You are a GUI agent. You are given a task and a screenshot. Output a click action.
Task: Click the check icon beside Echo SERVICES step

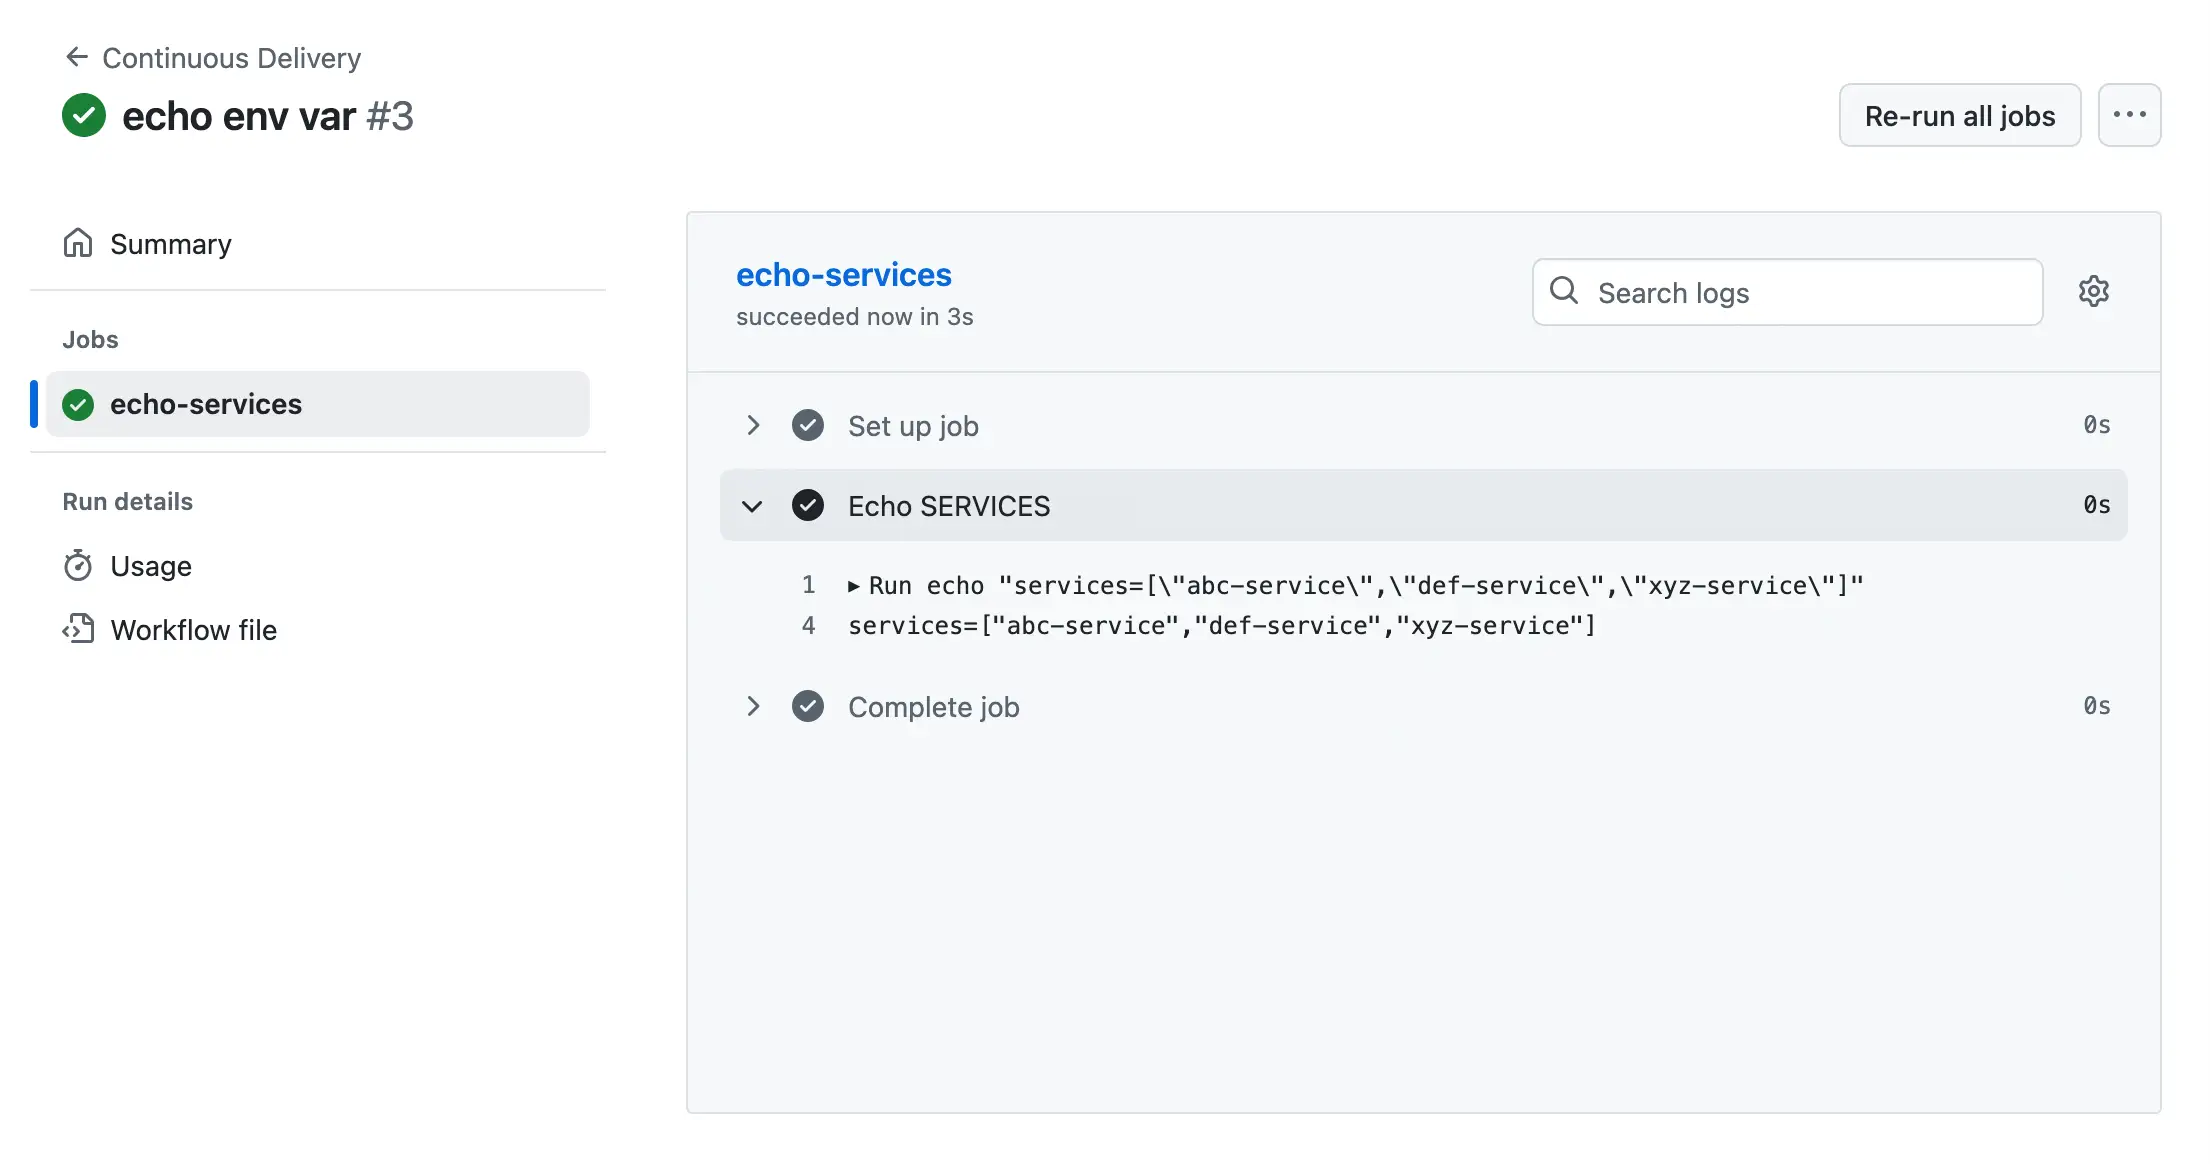(x=807, y=505)
